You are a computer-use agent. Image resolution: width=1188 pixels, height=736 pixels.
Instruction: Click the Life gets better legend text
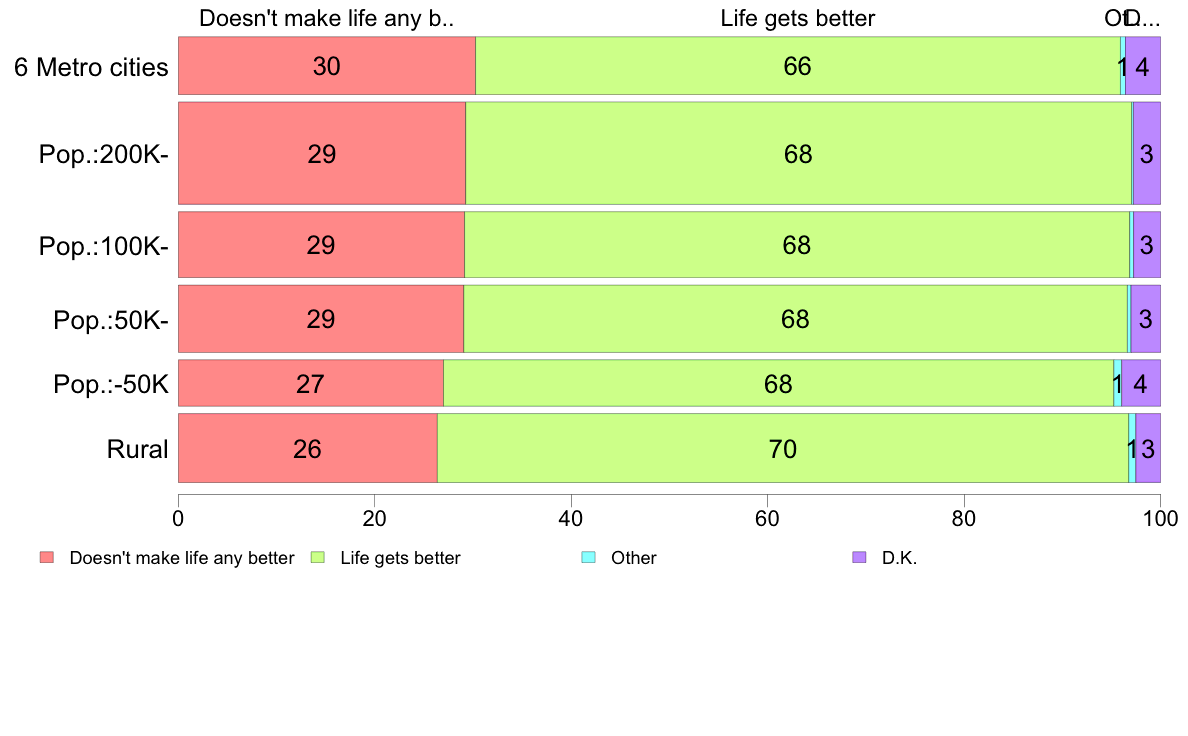coord(400,559)
